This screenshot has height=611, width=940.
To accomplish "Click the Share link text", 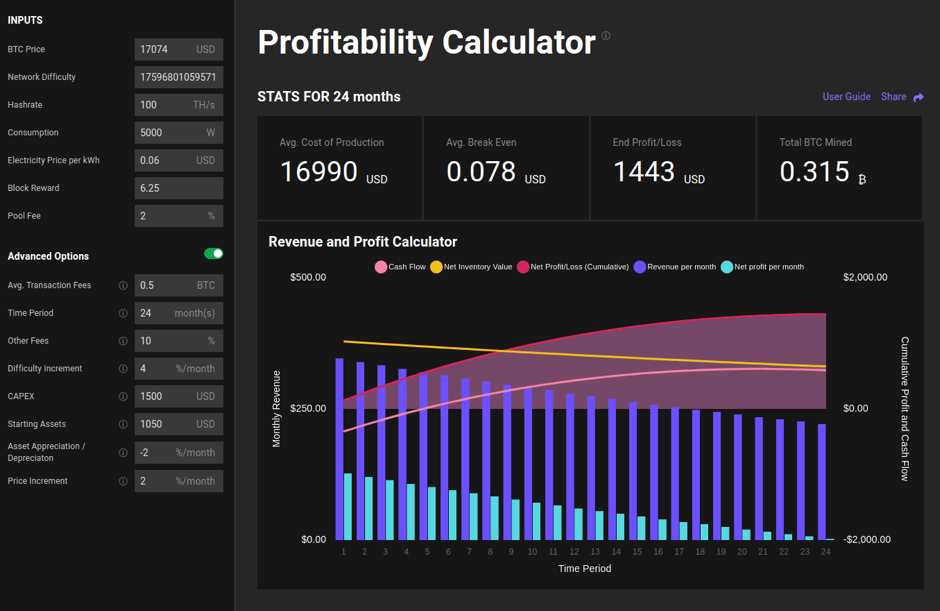I will coord(893,97).
